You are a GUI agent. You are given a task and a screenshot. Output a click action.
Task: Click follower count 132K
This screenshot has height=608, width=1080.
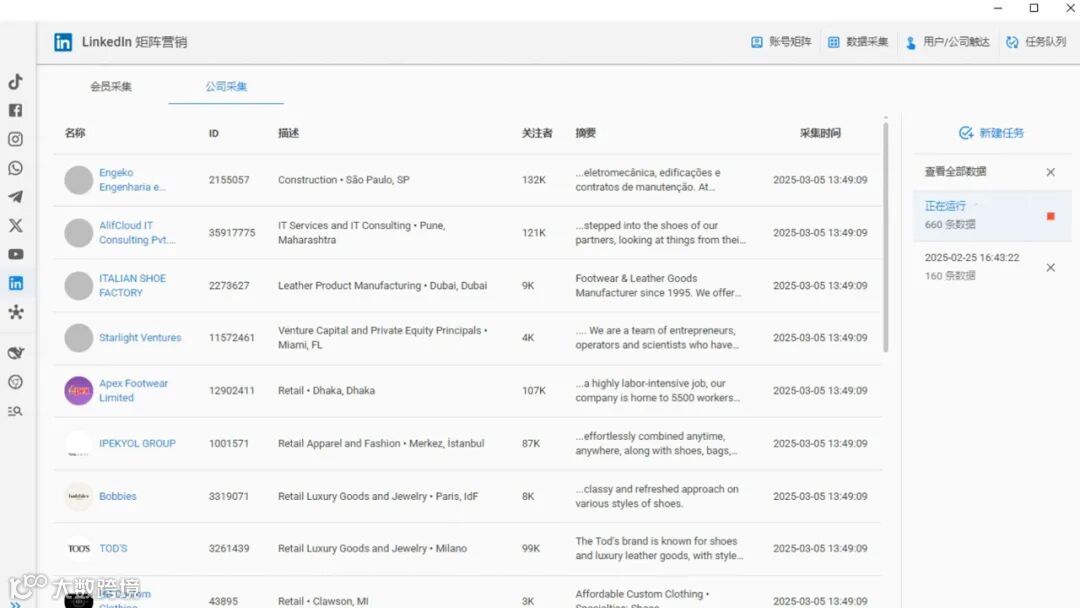coord(533,180)
